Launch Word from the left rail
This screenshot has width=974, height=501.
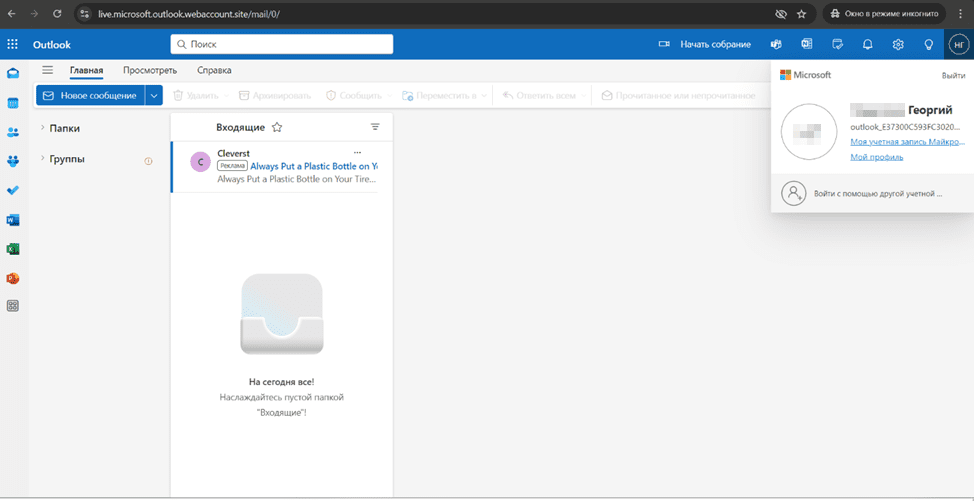pos(12,220)
